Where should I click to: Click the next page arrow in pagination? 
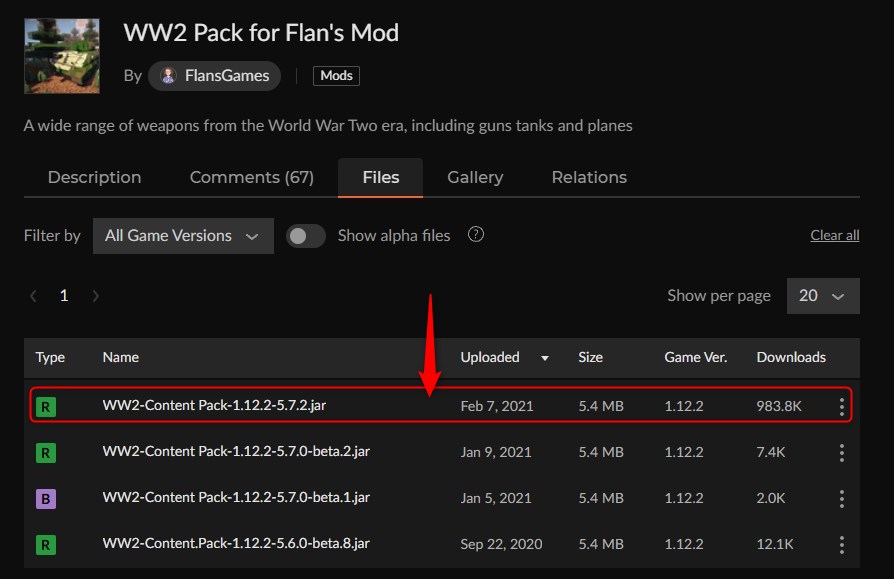click(95, 295)
